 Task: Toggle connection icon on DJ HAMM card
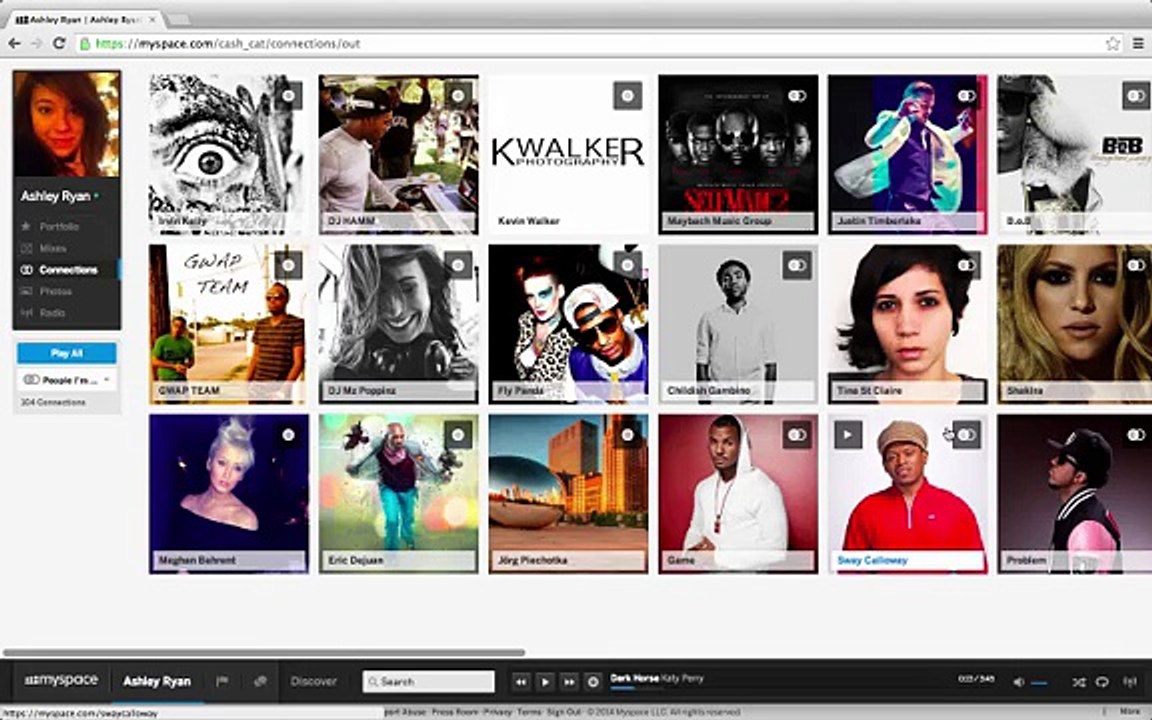[458, 96]
